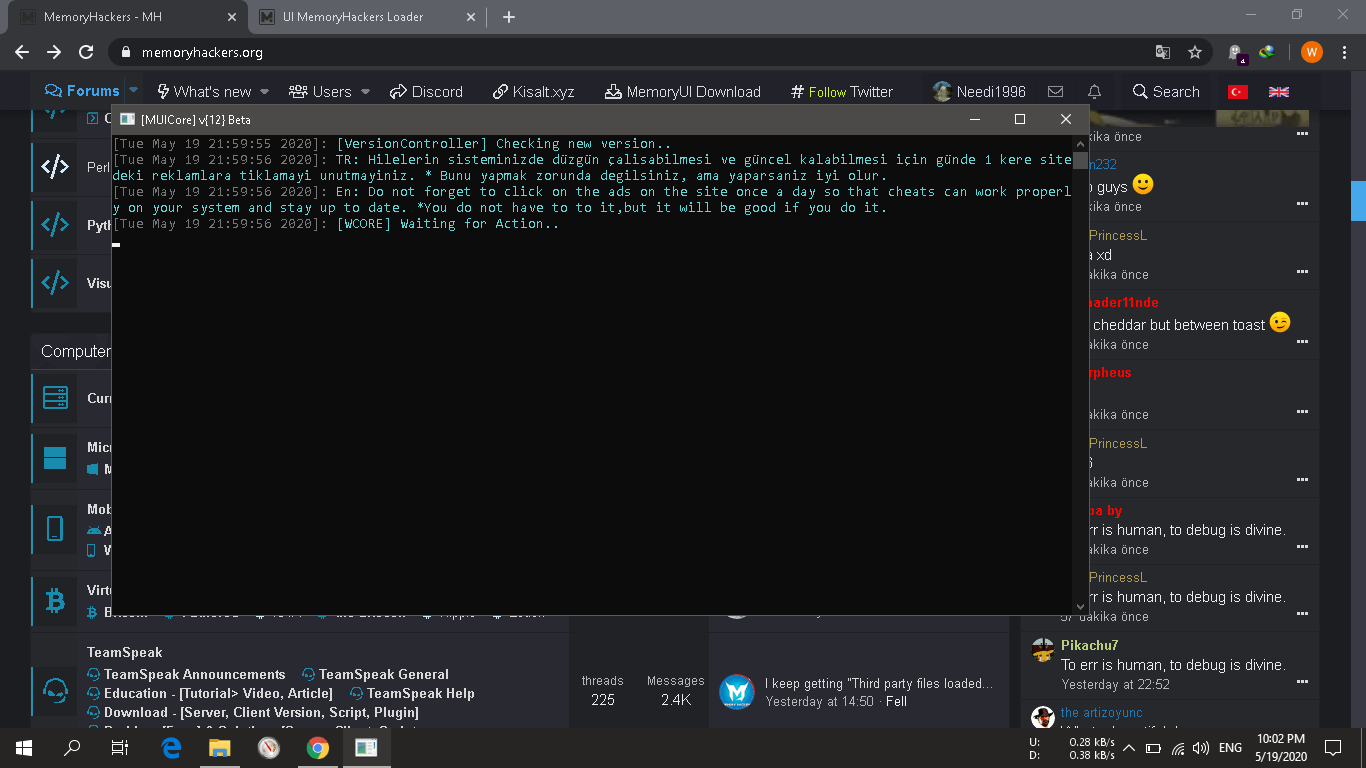Open latest thread 'I keep getting Third party files'
The width and height of the screenshot is (1366, 768).
point(879,683)
